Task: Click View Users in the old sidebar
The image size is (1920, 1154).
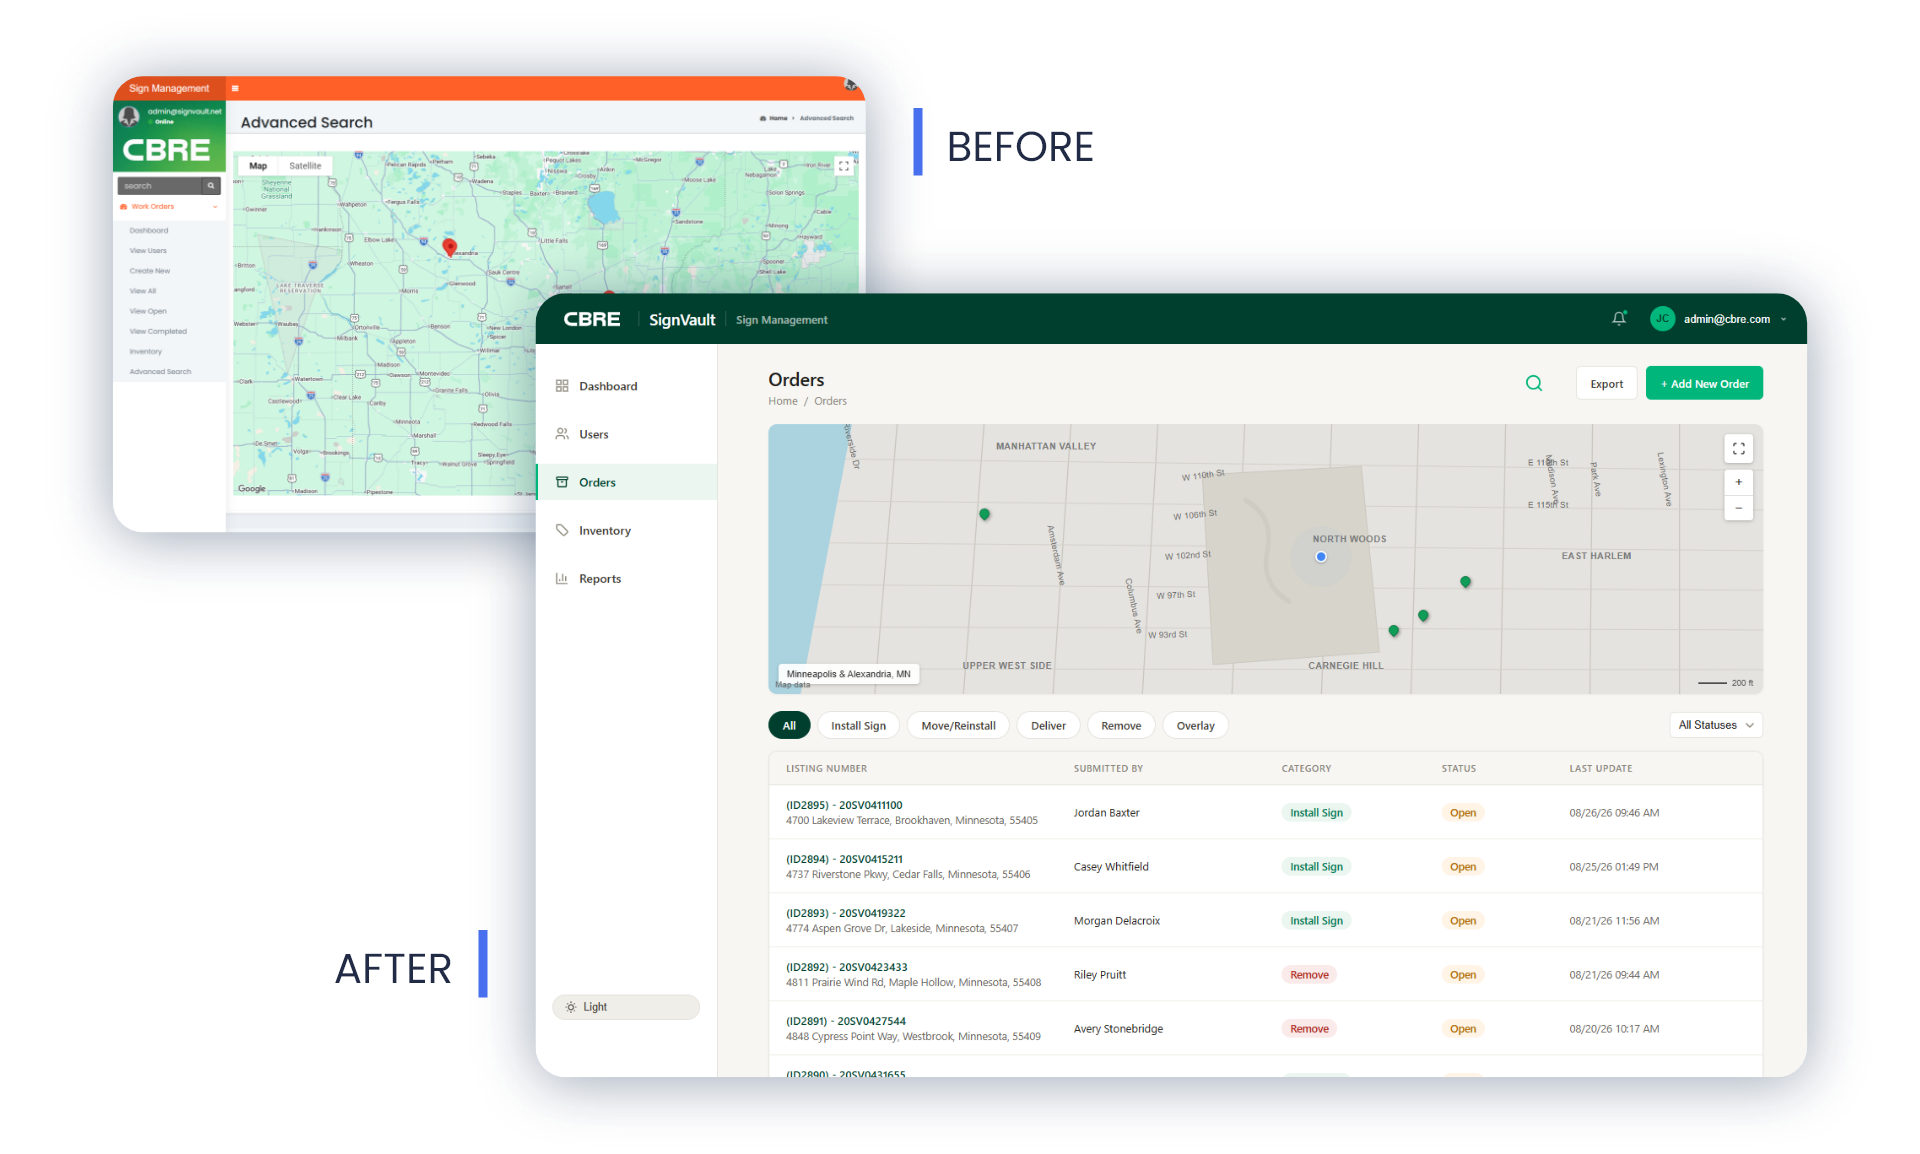Action: point(148,251)
